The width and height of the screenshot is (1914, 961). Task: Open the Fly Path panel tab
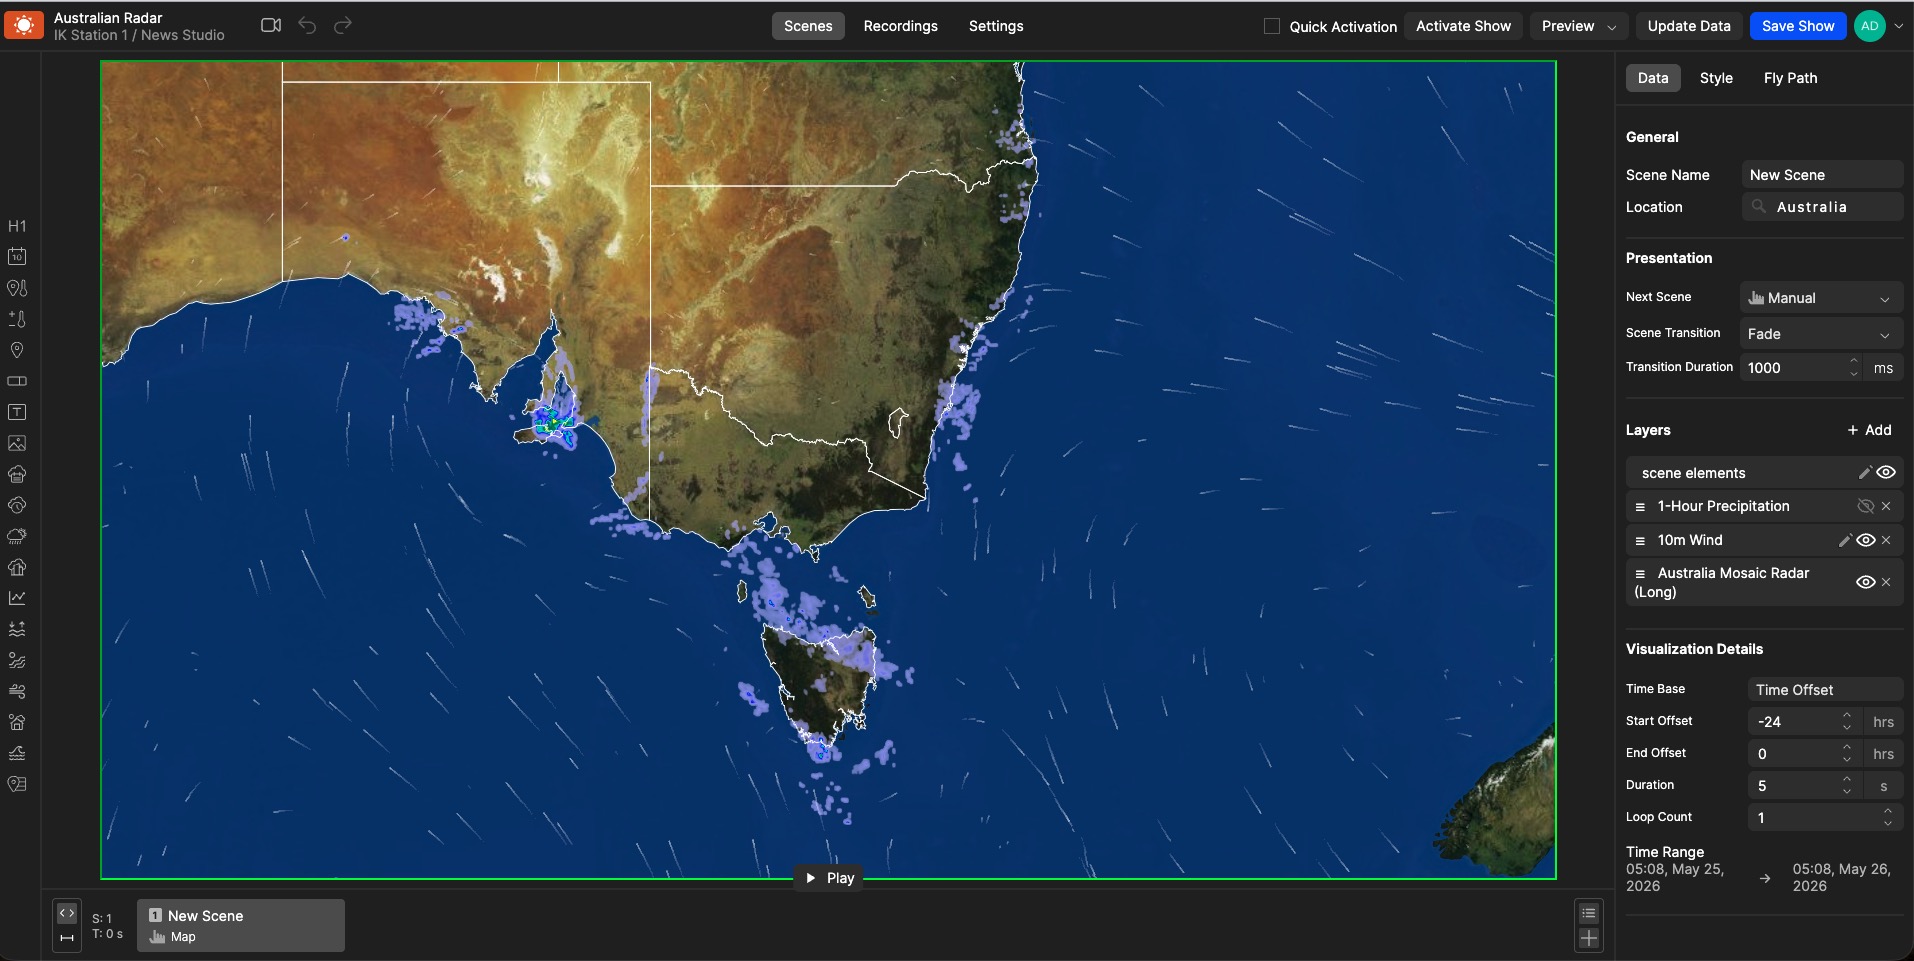click(1790, 78)
